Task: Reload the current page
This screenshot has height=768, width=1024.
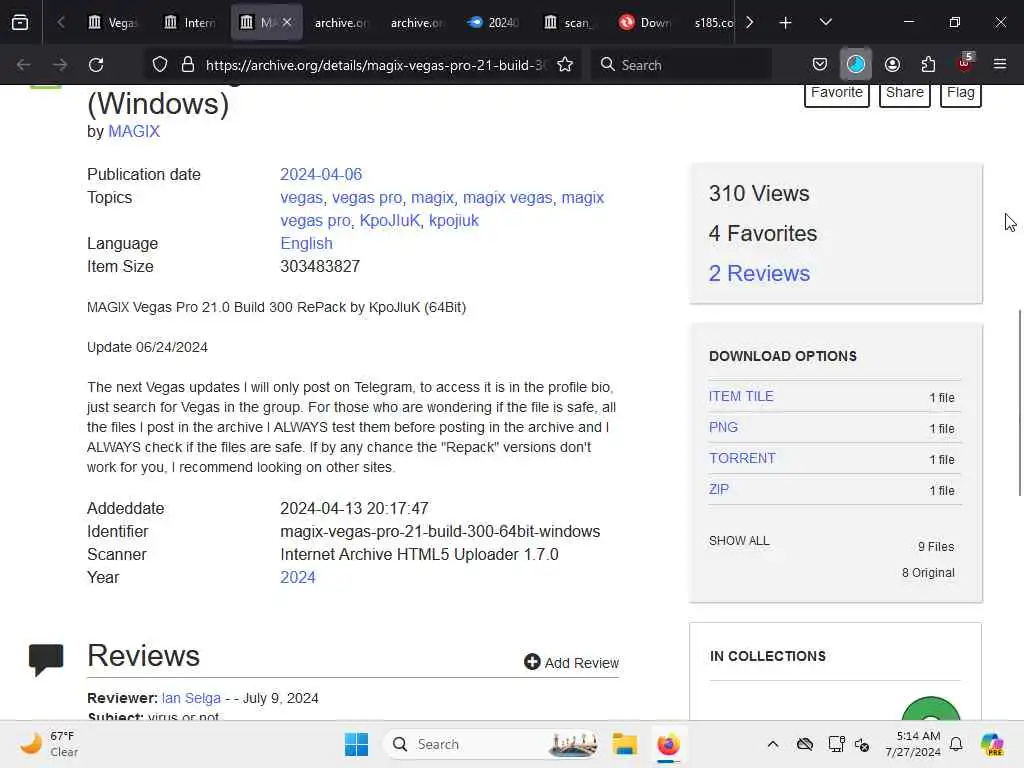Action: coord(96,65)
